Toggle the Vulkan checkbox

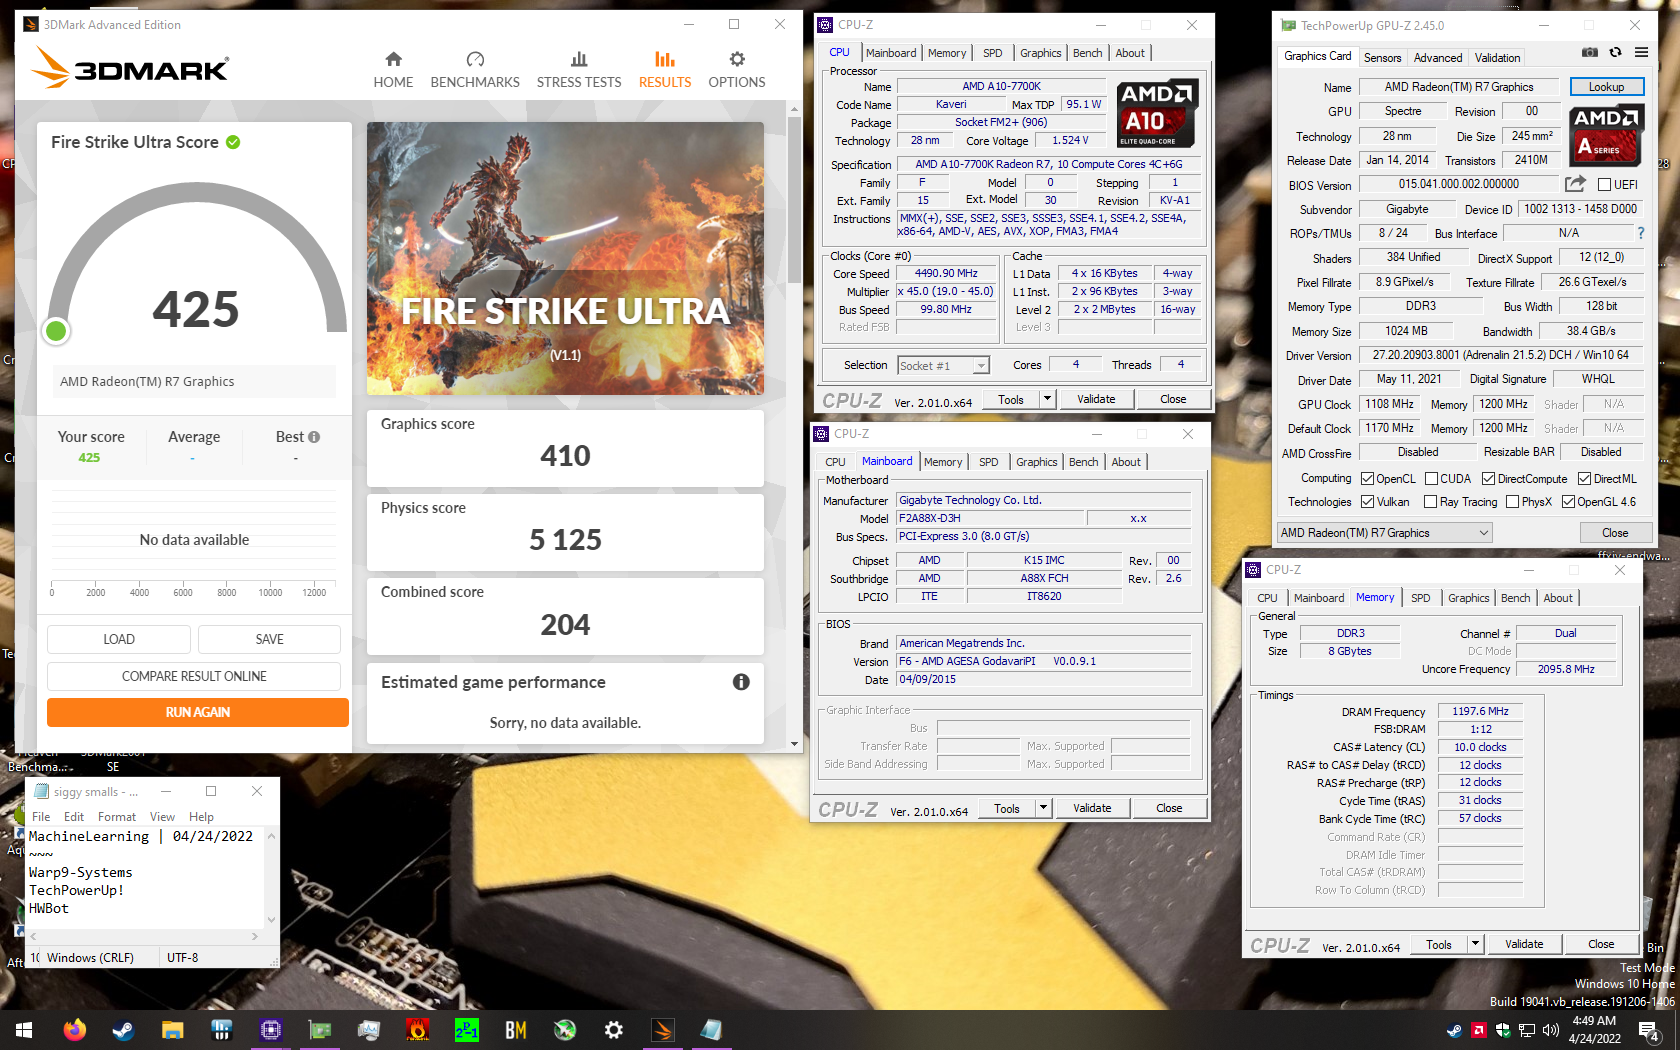pos(1367,502)
